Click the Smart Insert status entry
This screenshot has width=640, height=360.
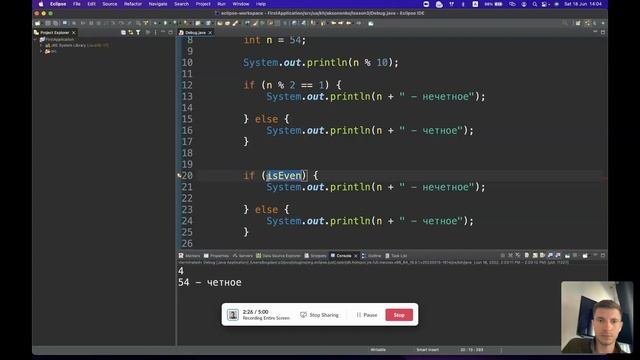point(427,350)
